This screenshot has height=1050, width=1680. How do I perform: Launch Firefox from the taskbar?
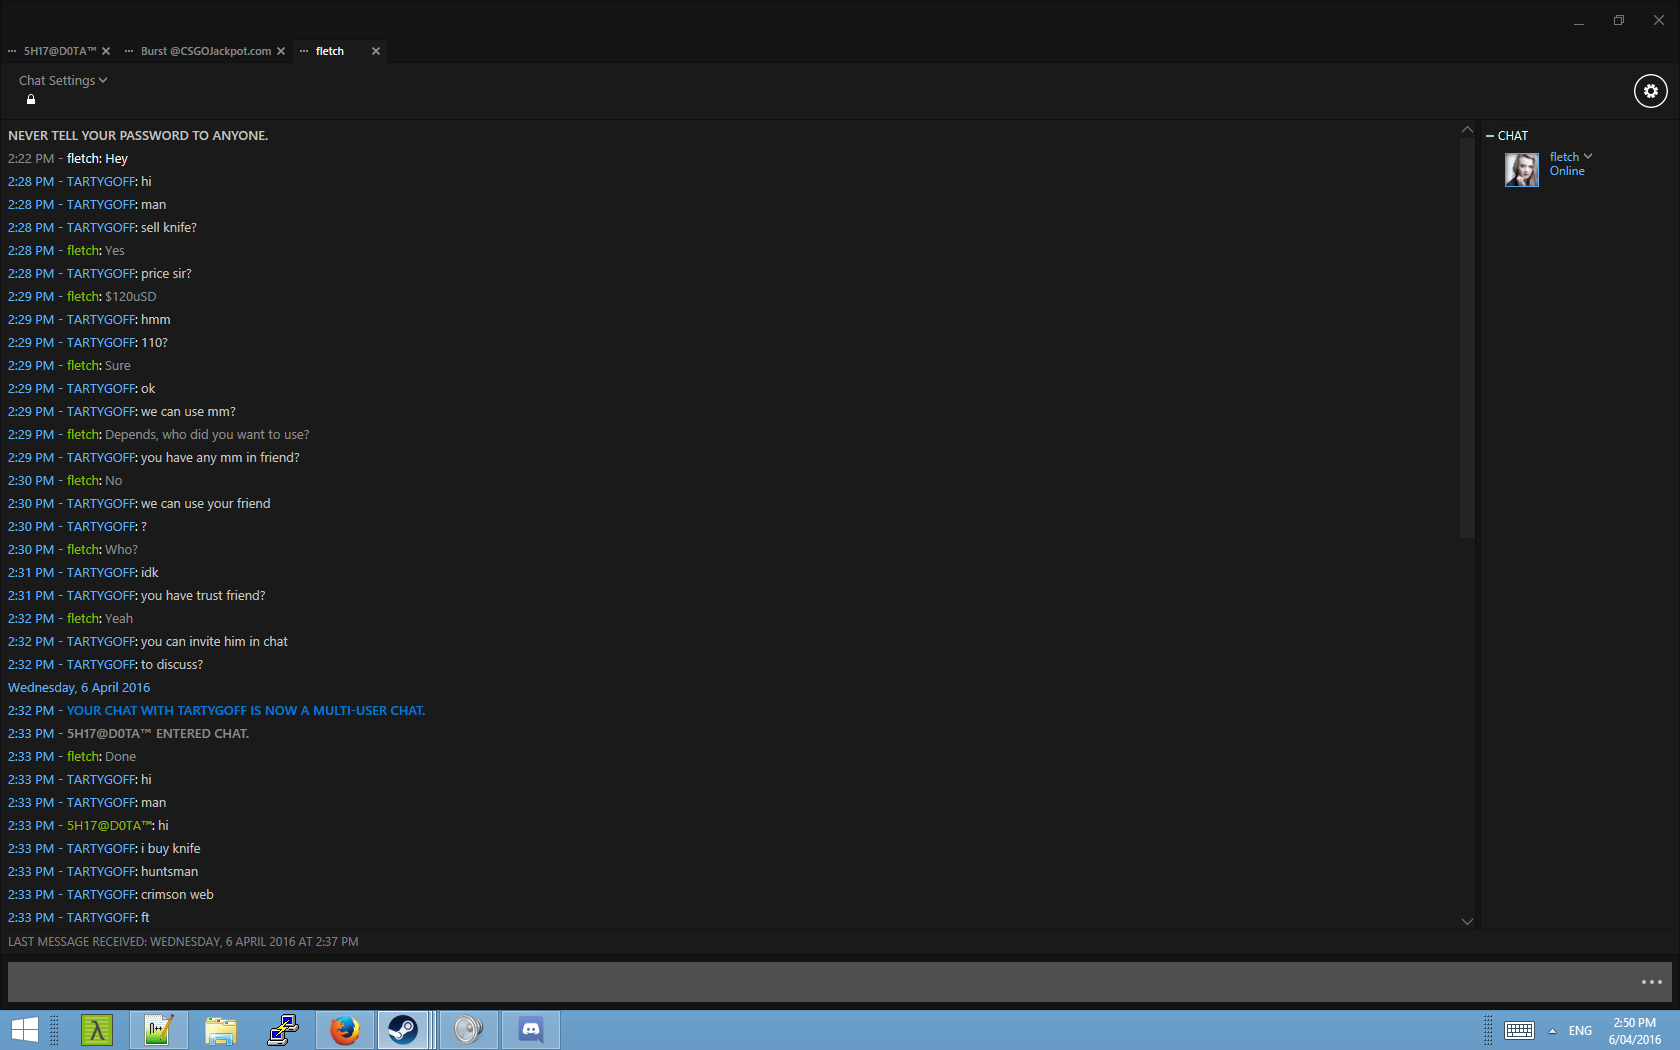(345, 1029)
